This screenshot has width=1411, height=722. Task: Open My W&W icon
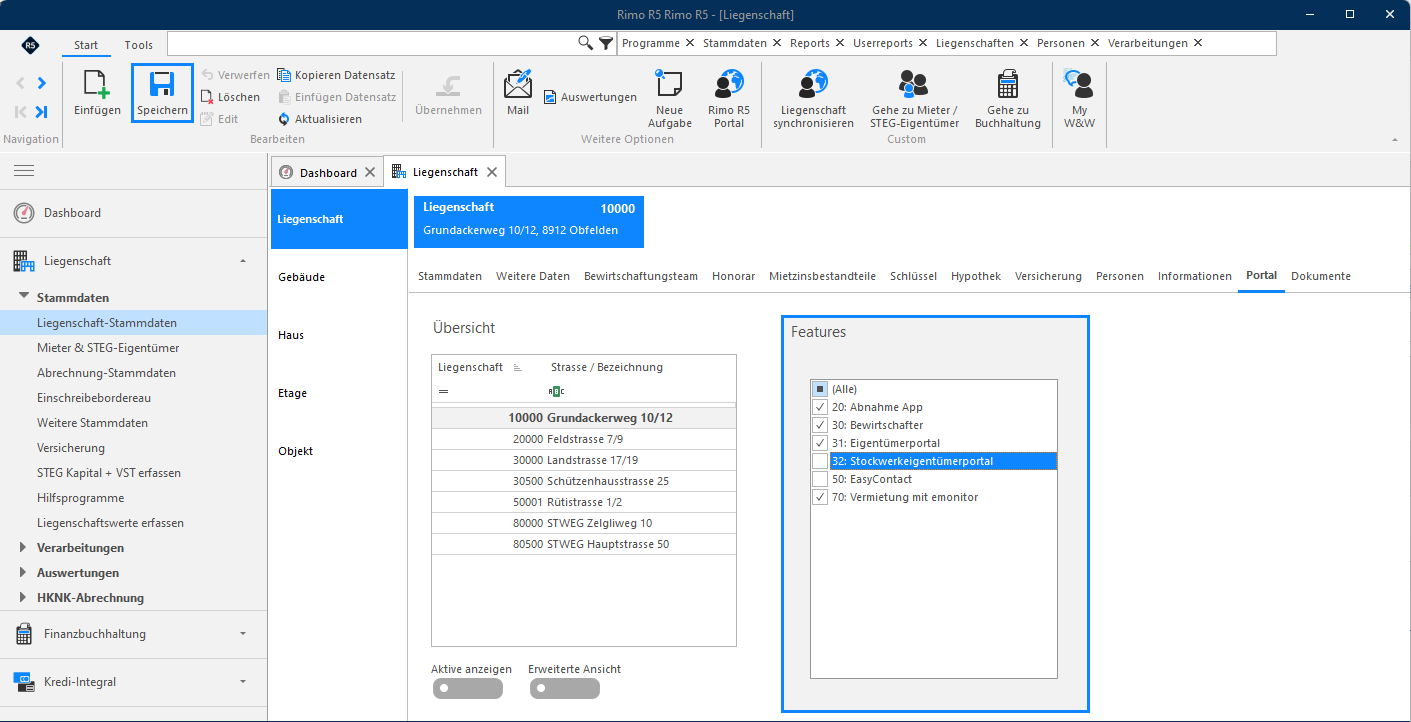(x=1079, y=84)
